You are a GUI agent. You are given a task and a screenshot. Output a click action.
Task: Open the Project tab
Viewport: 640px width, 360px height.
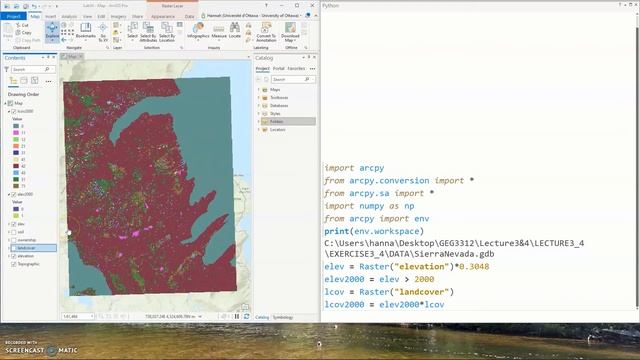coord(13,16)
